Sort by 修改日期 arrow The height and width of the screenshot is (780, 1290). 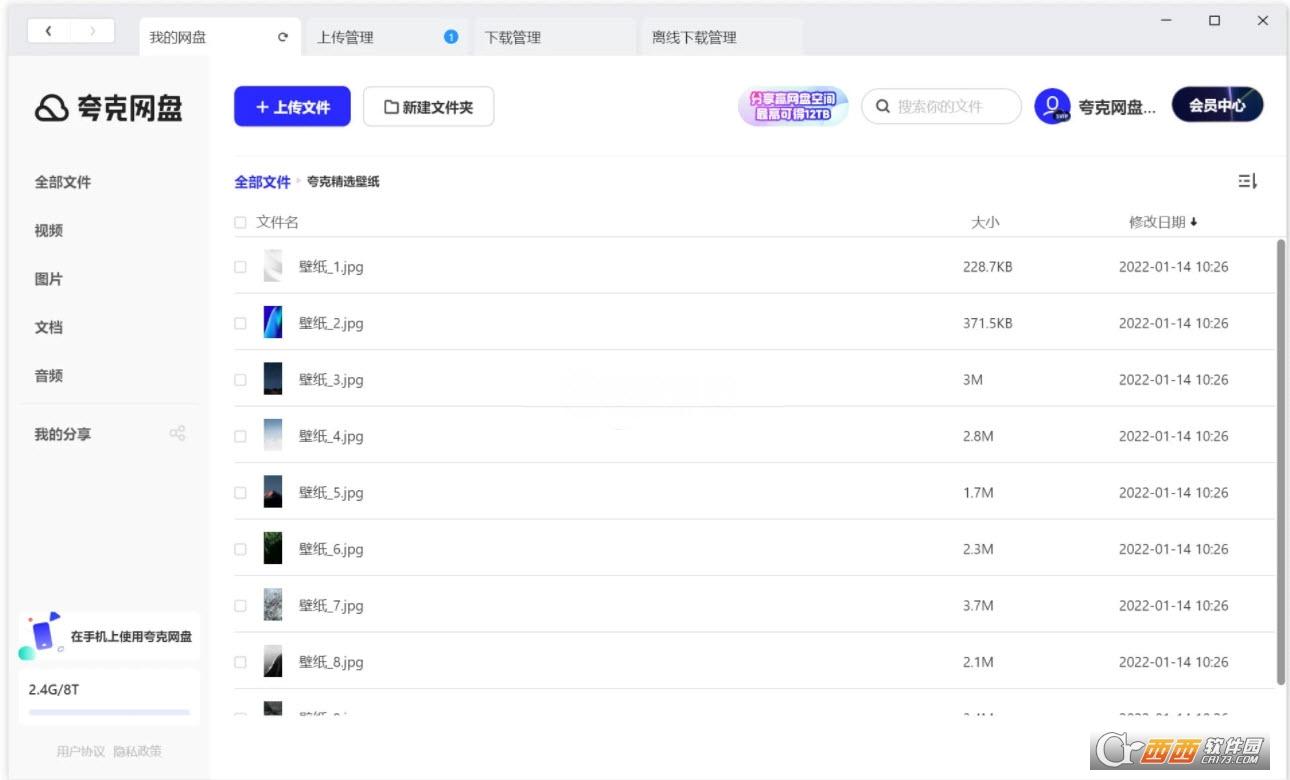pos(1193,222)
